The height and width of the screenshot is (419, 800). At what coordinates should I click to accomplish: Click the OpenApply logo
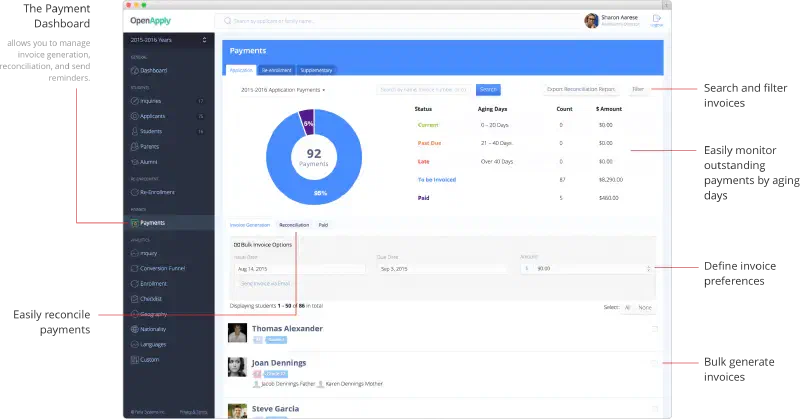coord(151,21)
